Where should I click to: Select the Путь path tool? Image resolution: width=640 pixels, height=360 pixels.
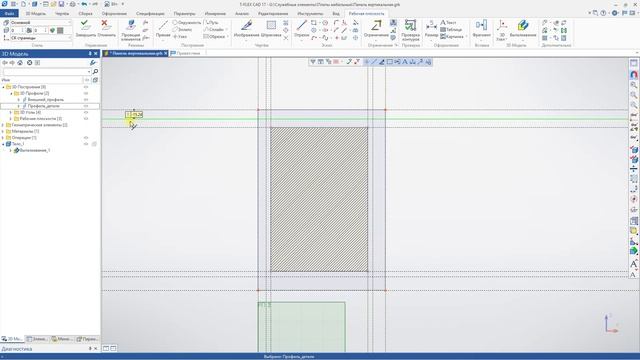click(x=212, y=22)
